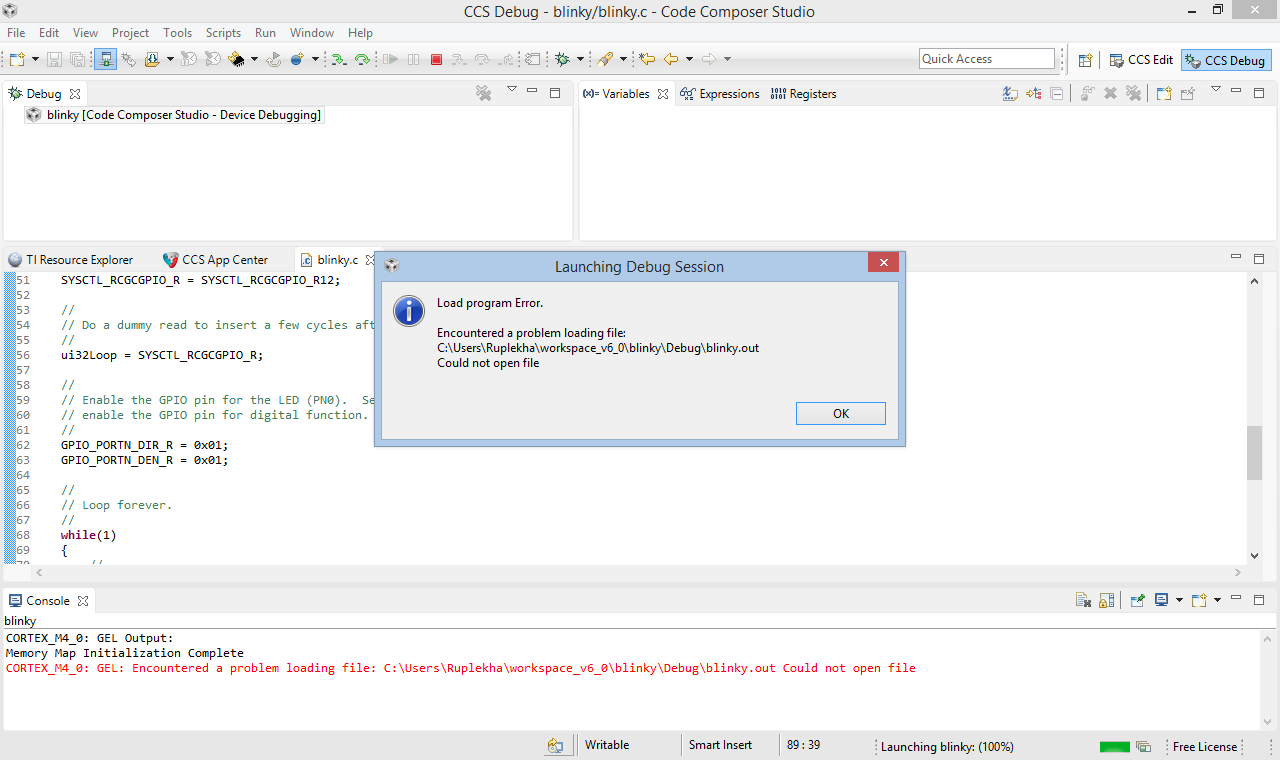Click the Clear Console icon
The width and height of the screenshot is (1280, 760).
[x=1082, y=601]
